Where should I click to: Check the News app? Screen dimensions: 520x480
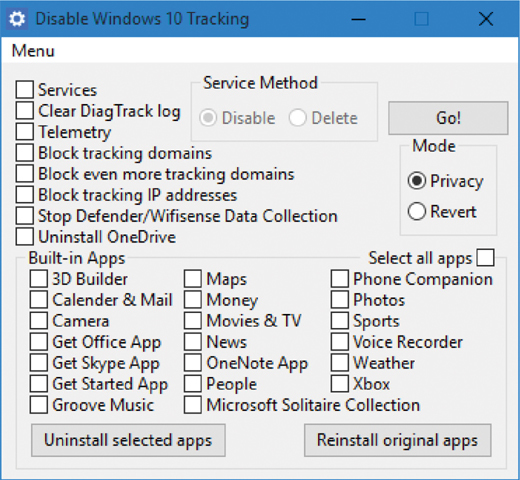(x=193, y=341)
